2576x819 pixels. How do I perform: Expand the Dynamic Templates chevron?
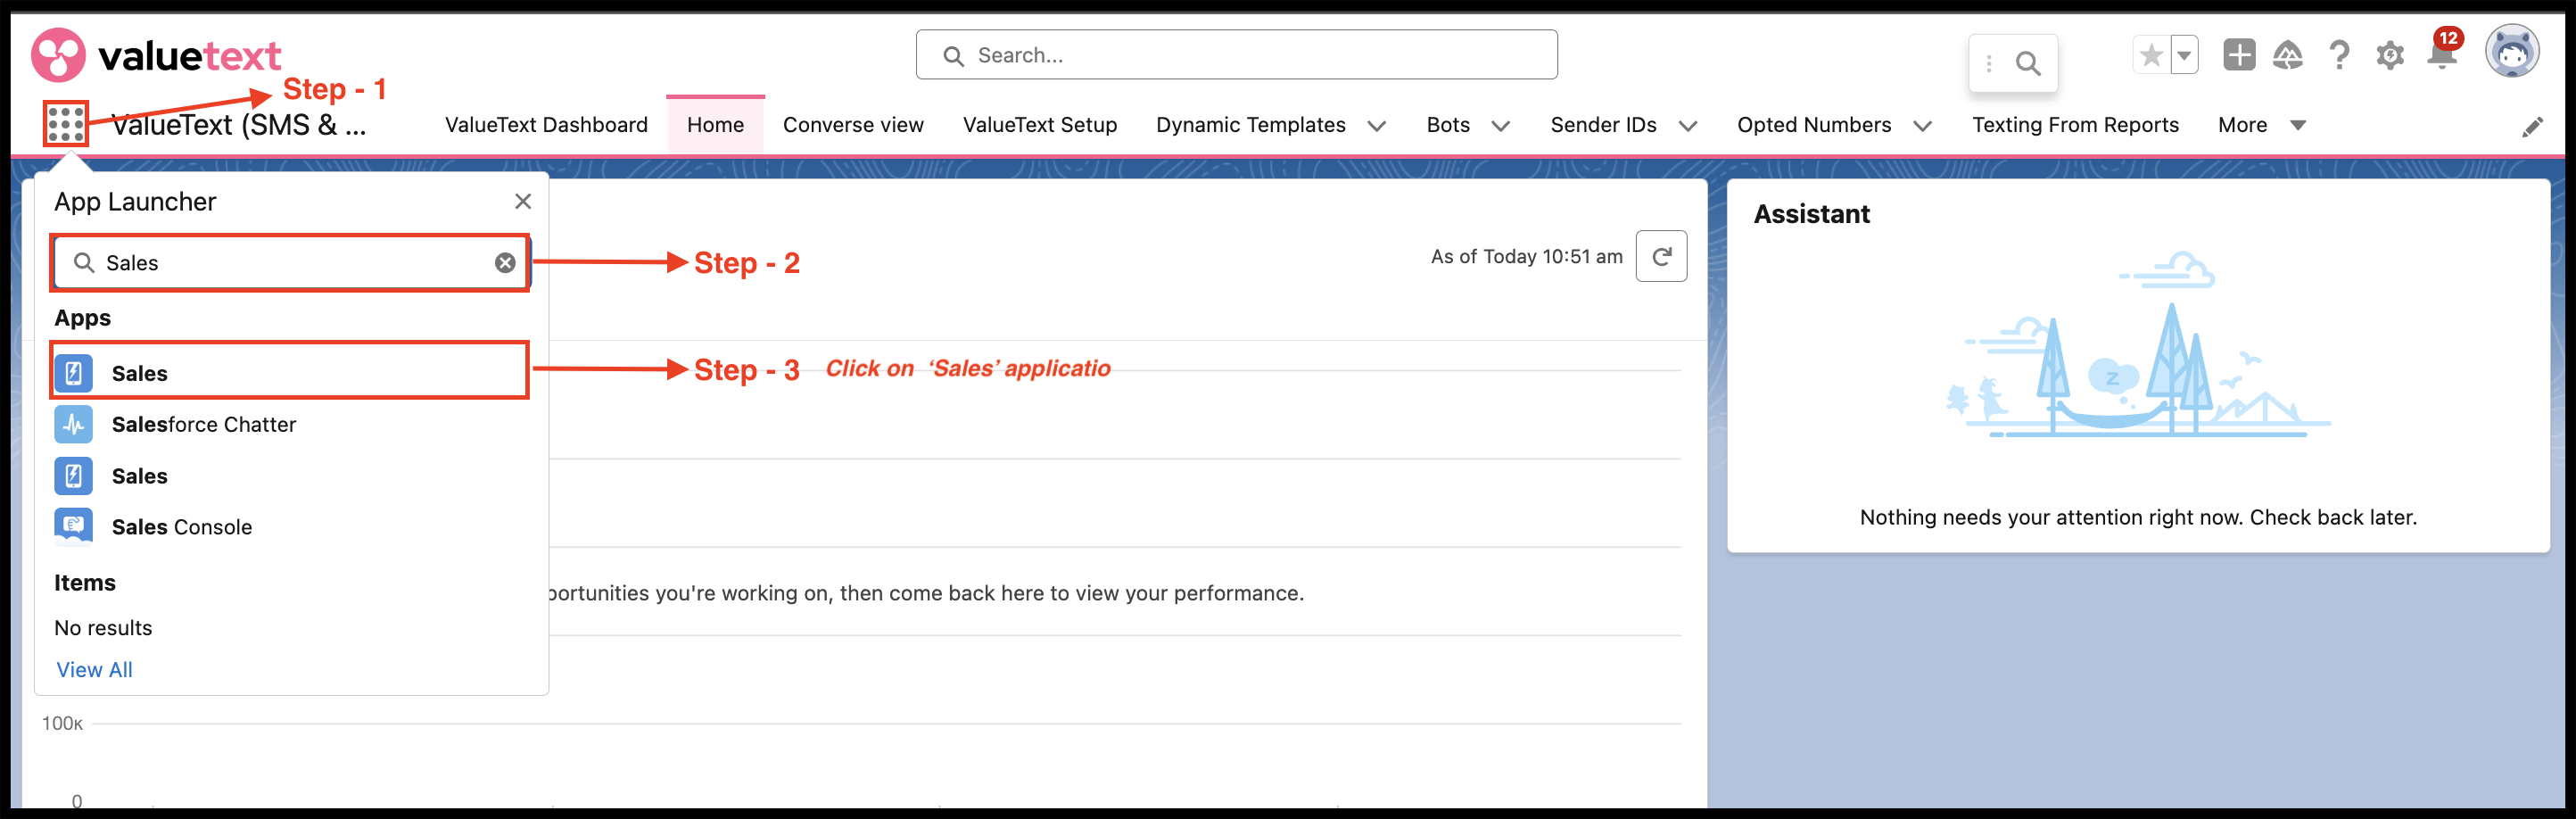pyautogui.click(x=1377, y=126)
